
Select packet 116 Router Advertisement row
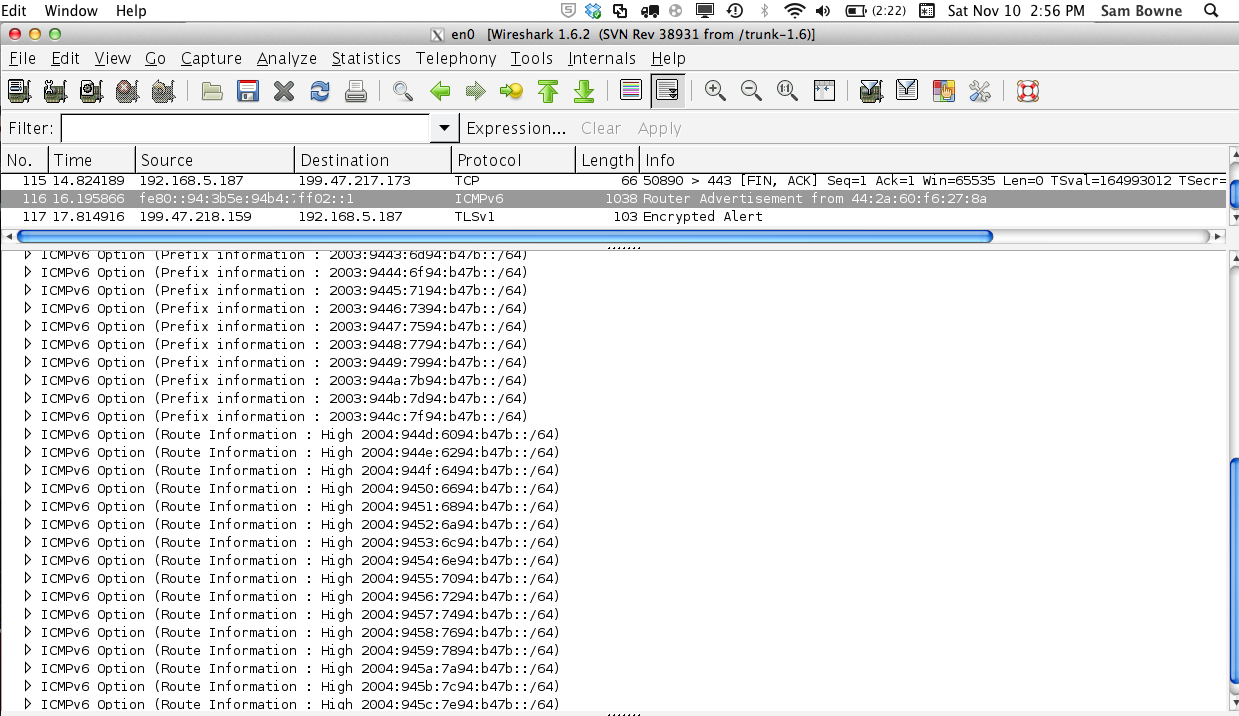(x=613, y=199)
